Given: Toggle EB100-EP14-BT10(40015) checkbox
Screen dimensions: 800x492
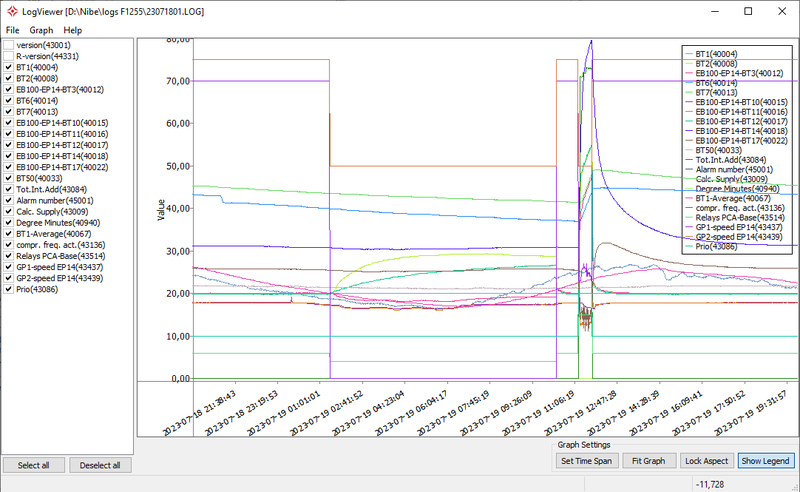Looking at the screenshot, I should click(8, 122).
